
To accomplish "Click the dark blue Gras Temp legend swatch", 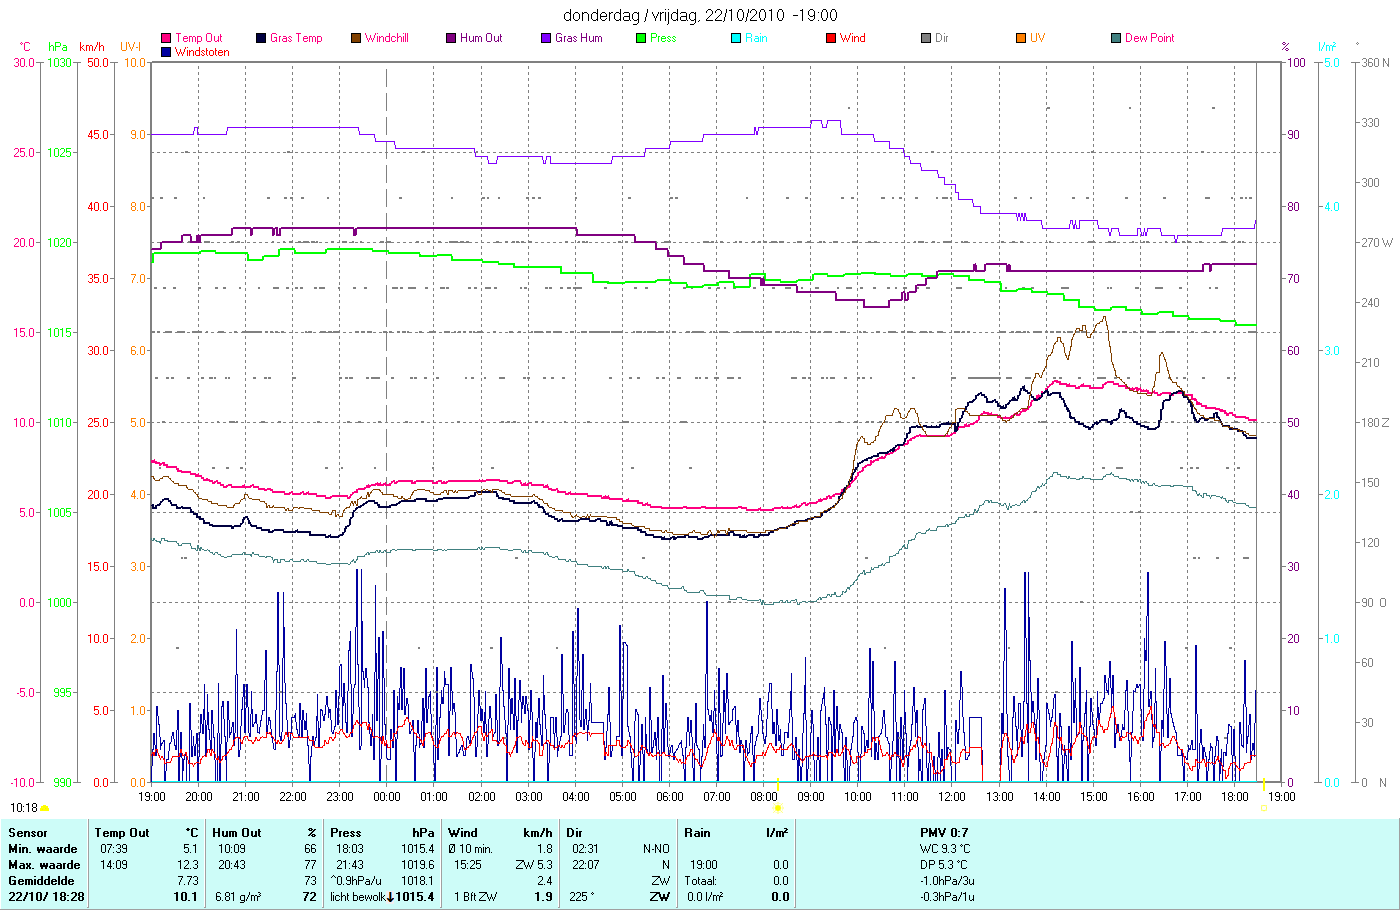I will click(261, 38).
